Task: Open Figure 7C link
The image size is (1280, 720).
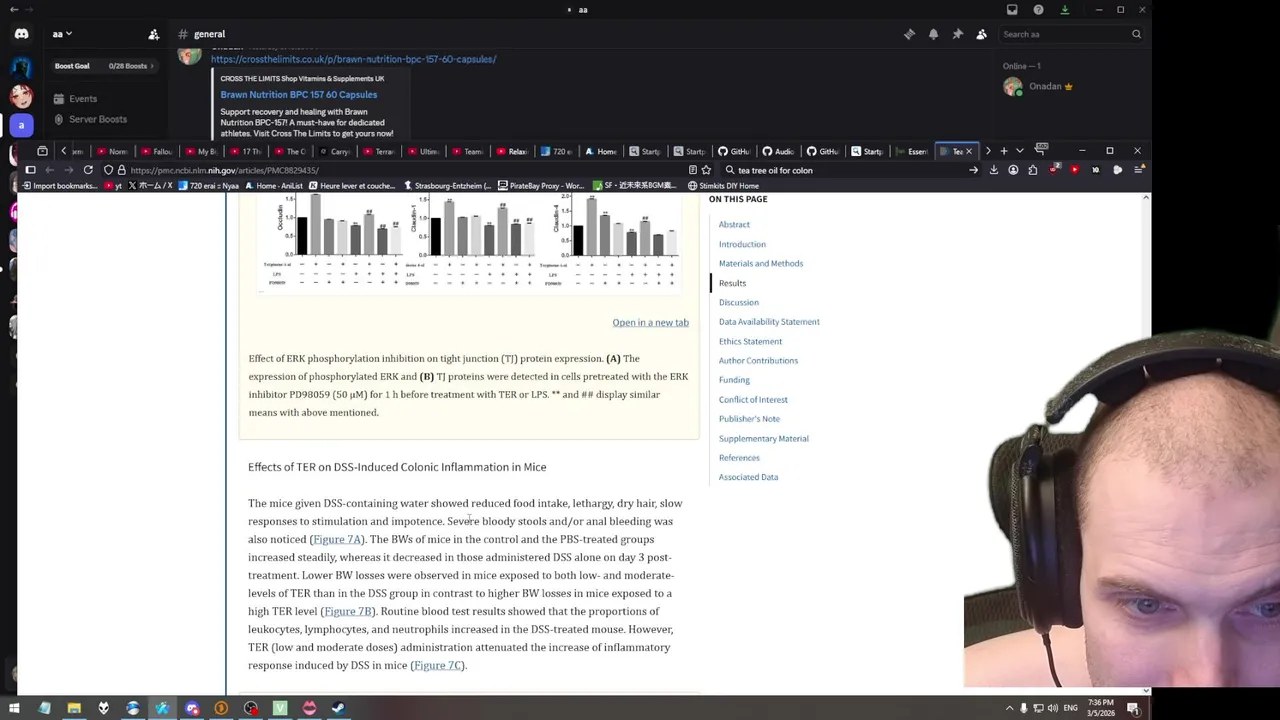Action: [437, 665]
